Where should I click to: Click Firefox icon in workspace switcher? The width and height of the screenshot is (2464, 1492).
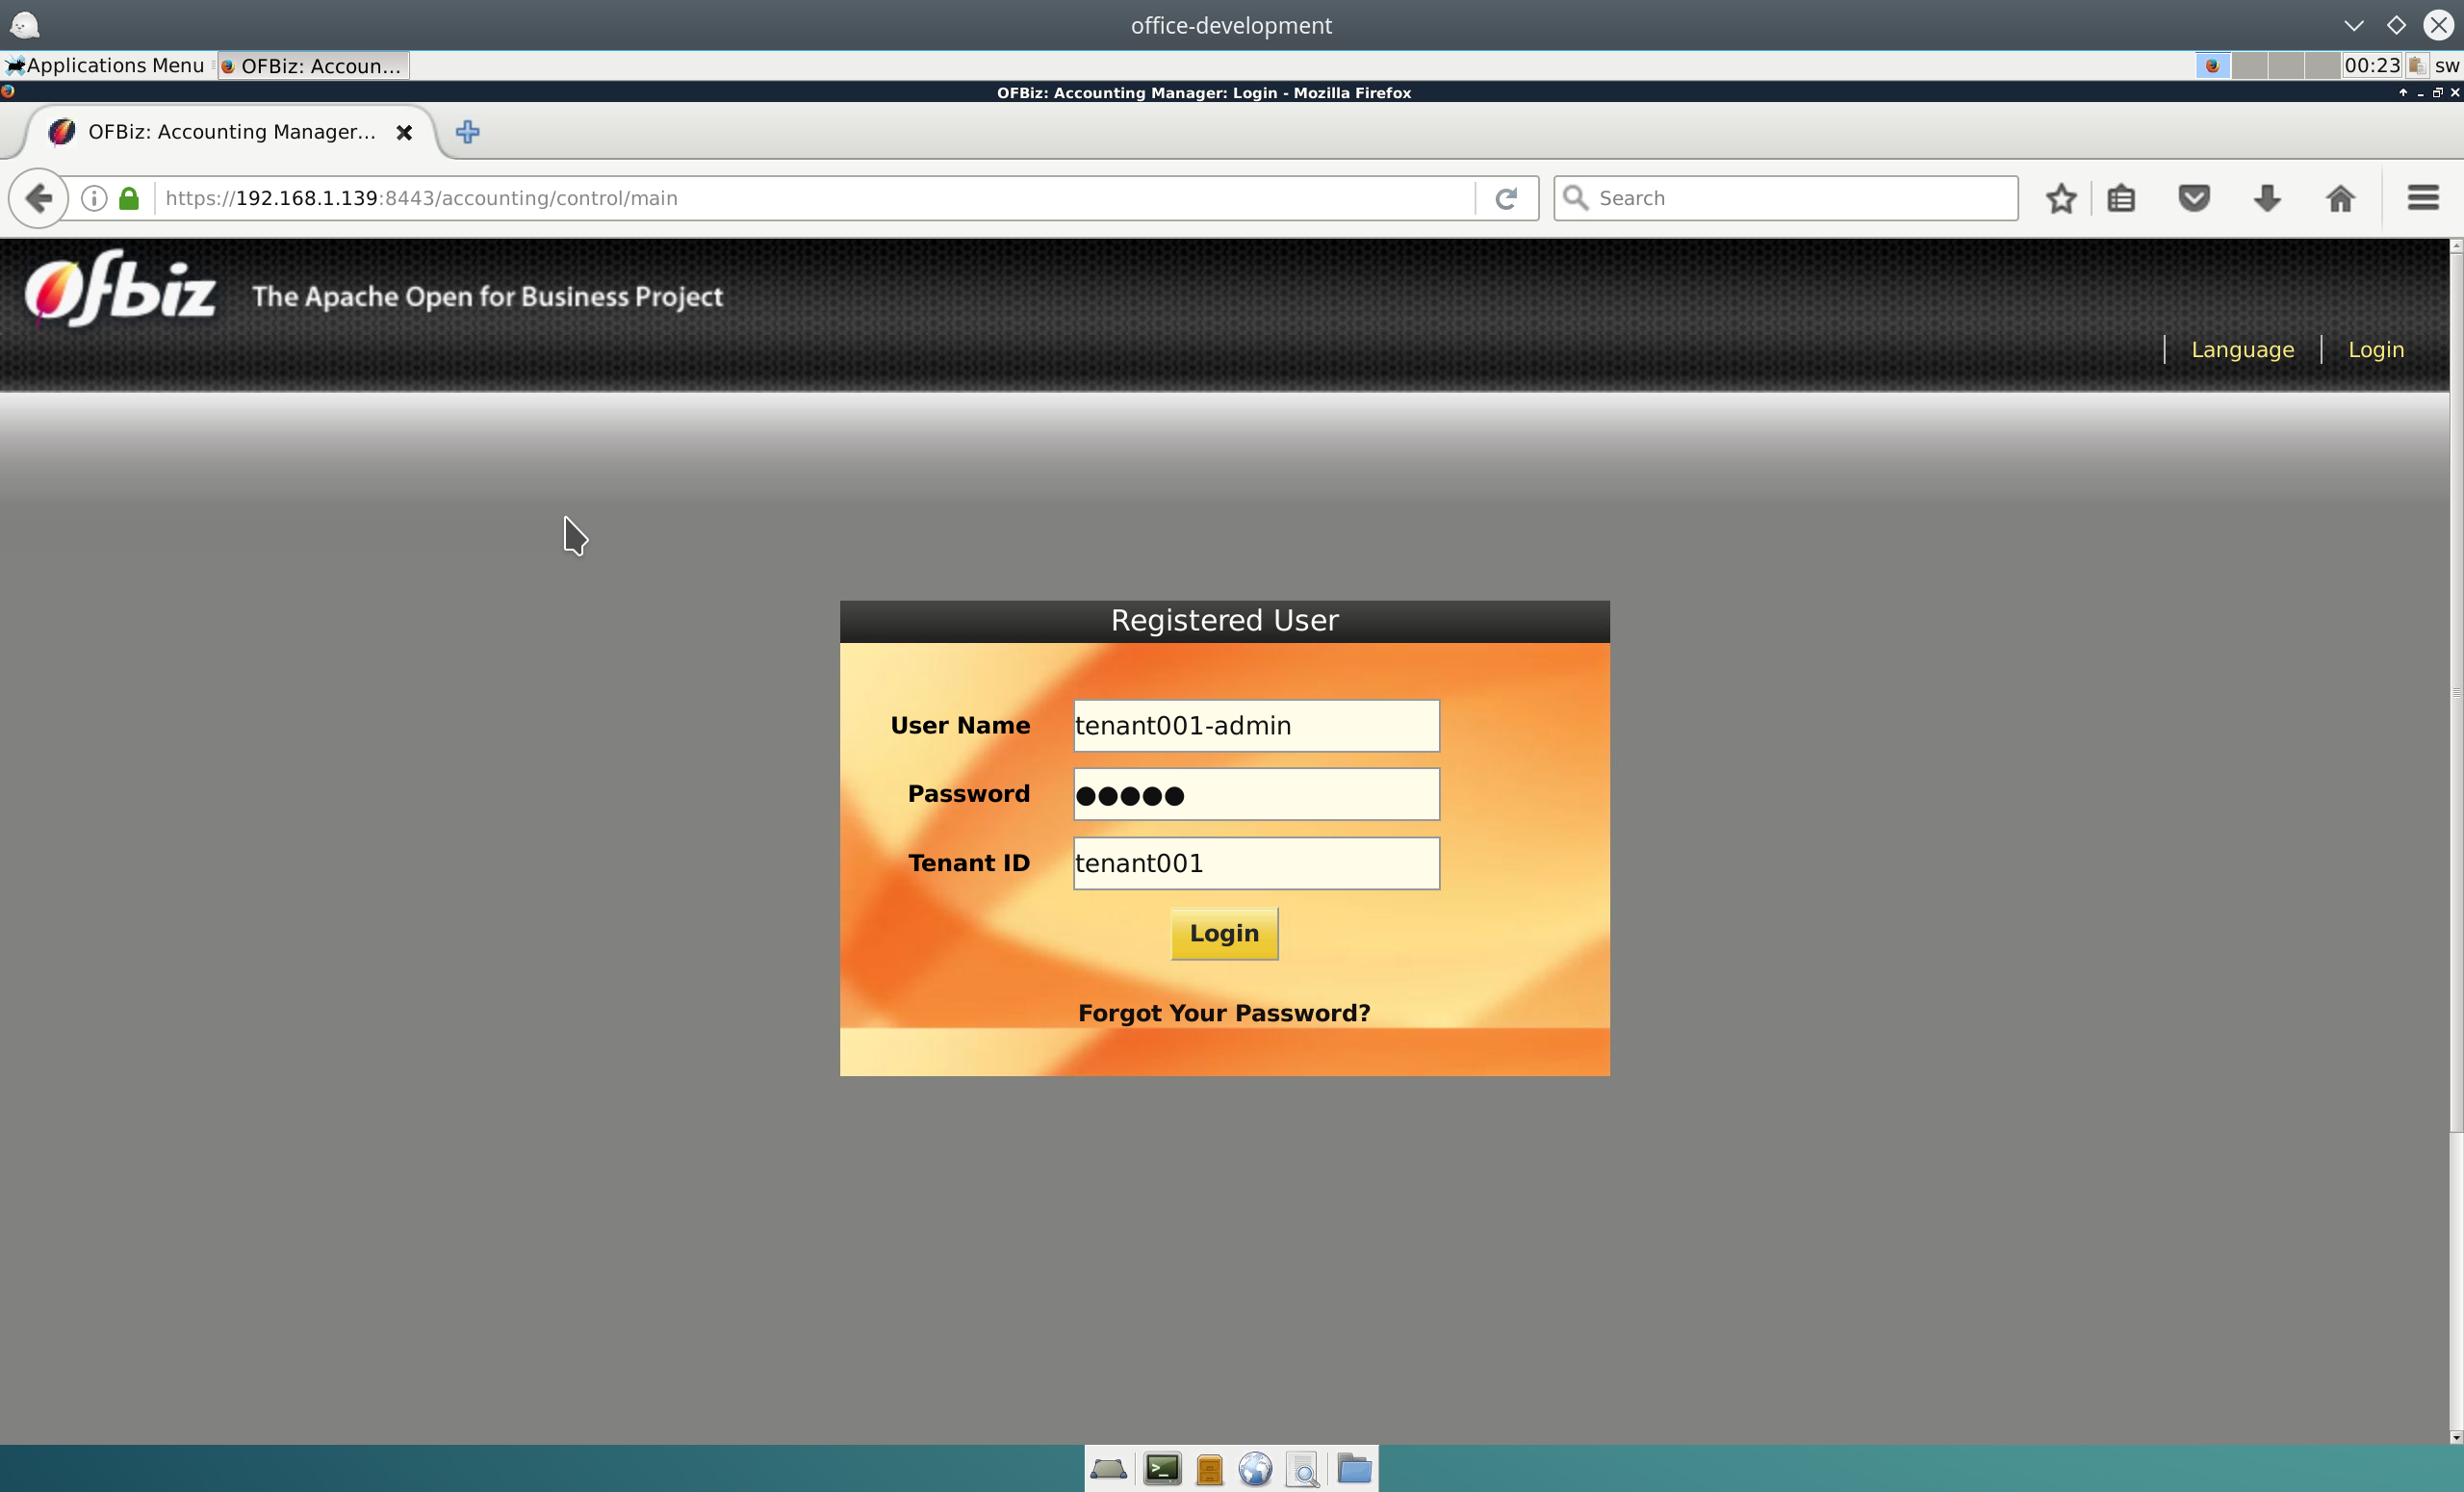pyautogui.click(x=2212, y=66)
